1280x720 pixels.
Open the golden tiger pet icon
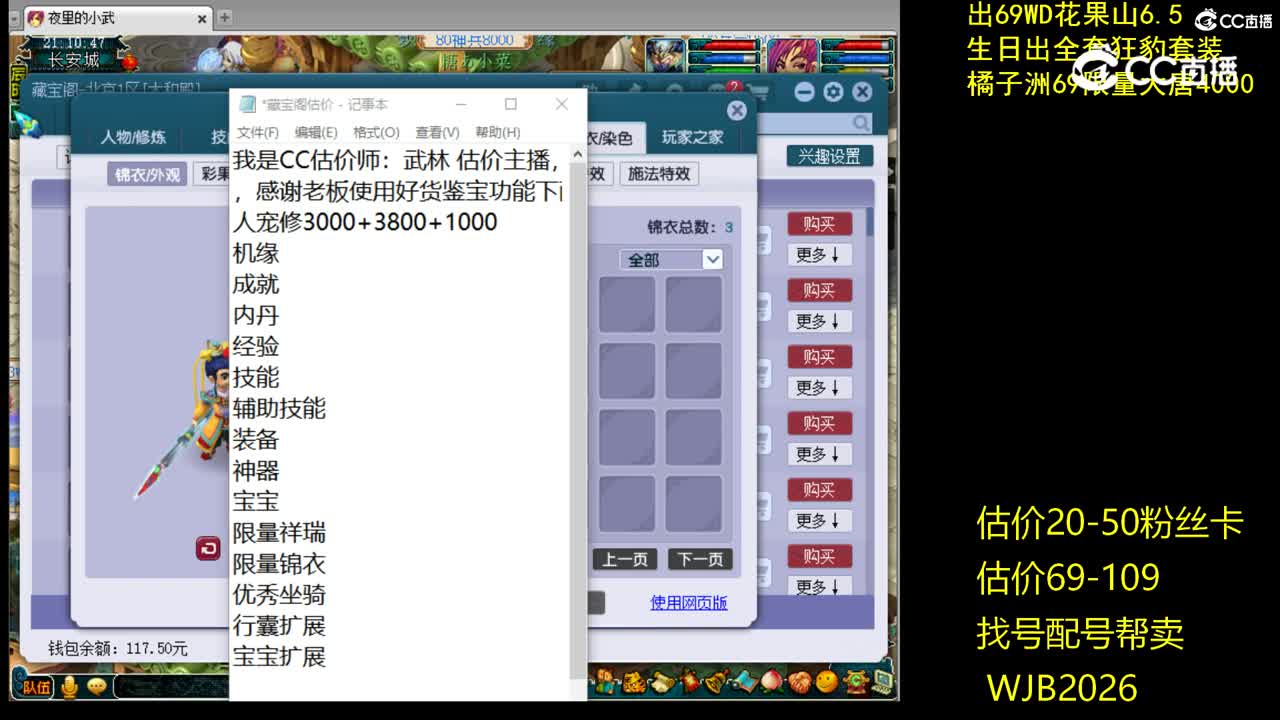pos(634,682)
